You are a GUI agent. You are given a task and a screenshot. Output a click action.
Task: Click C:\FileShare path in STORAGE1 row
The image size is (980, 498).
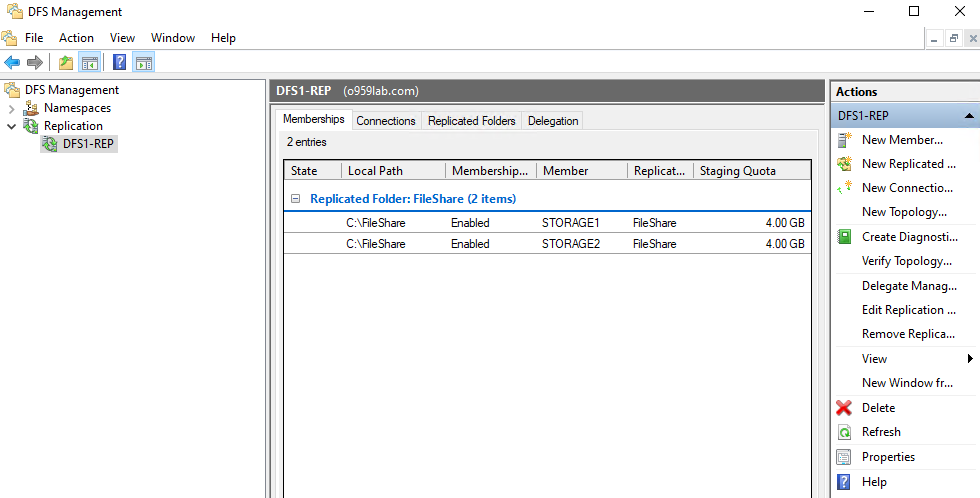[x=376, y=223]
